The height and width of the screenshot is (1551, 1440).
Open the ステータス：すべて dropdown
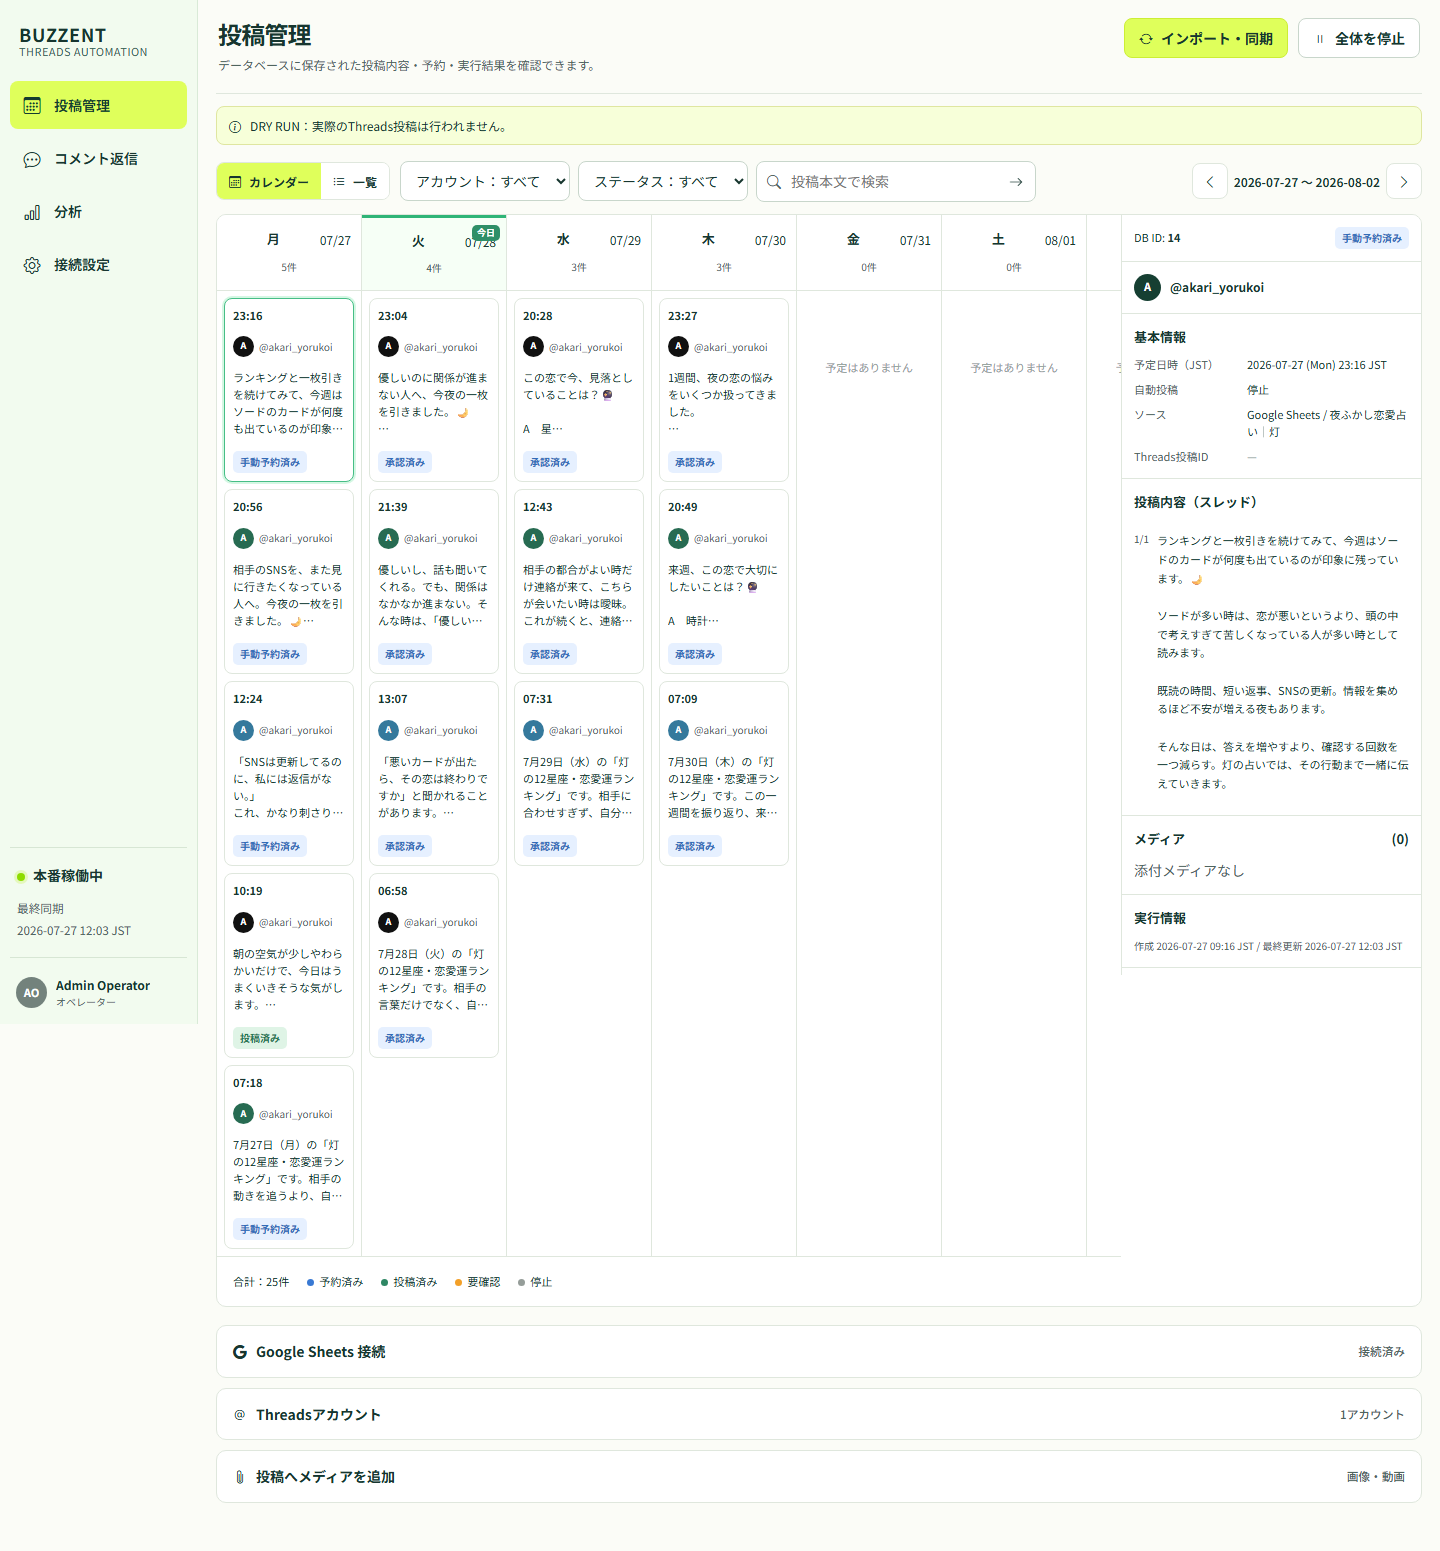pos(663,181)
